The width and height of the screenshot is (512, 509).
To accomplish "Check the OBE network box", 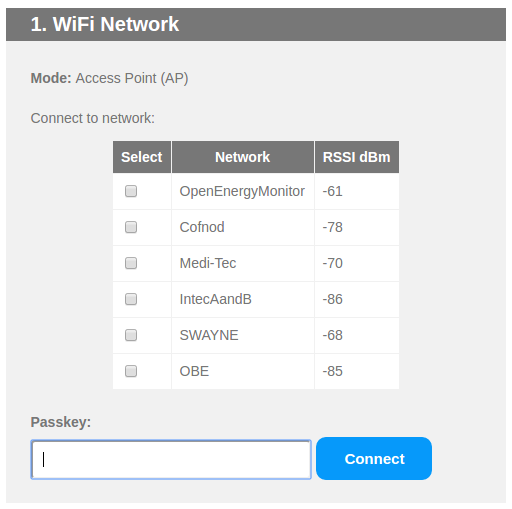I will (x=131, y=371).
